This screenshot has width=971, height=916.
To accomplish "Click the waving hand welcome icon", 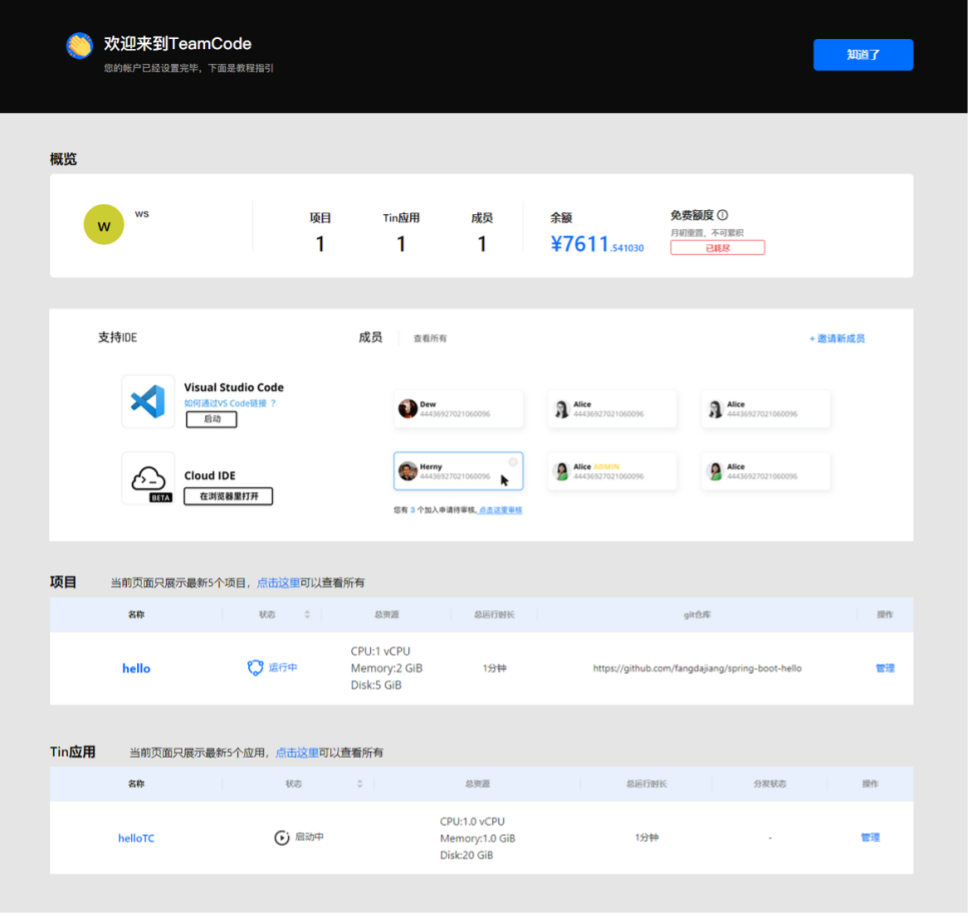I will [80, 45].
